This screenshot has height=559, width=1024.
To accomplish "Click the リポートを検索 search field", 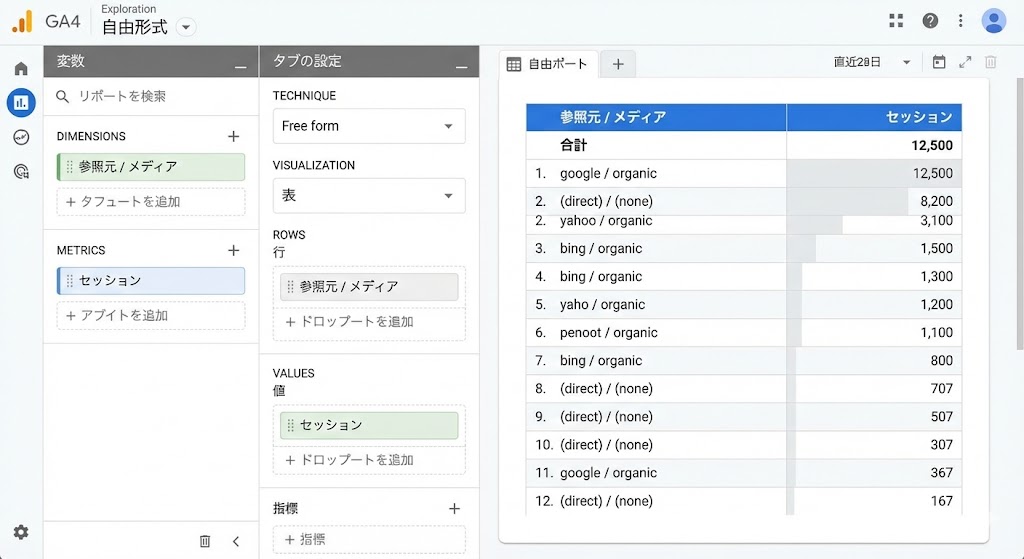I will [151, 97].
